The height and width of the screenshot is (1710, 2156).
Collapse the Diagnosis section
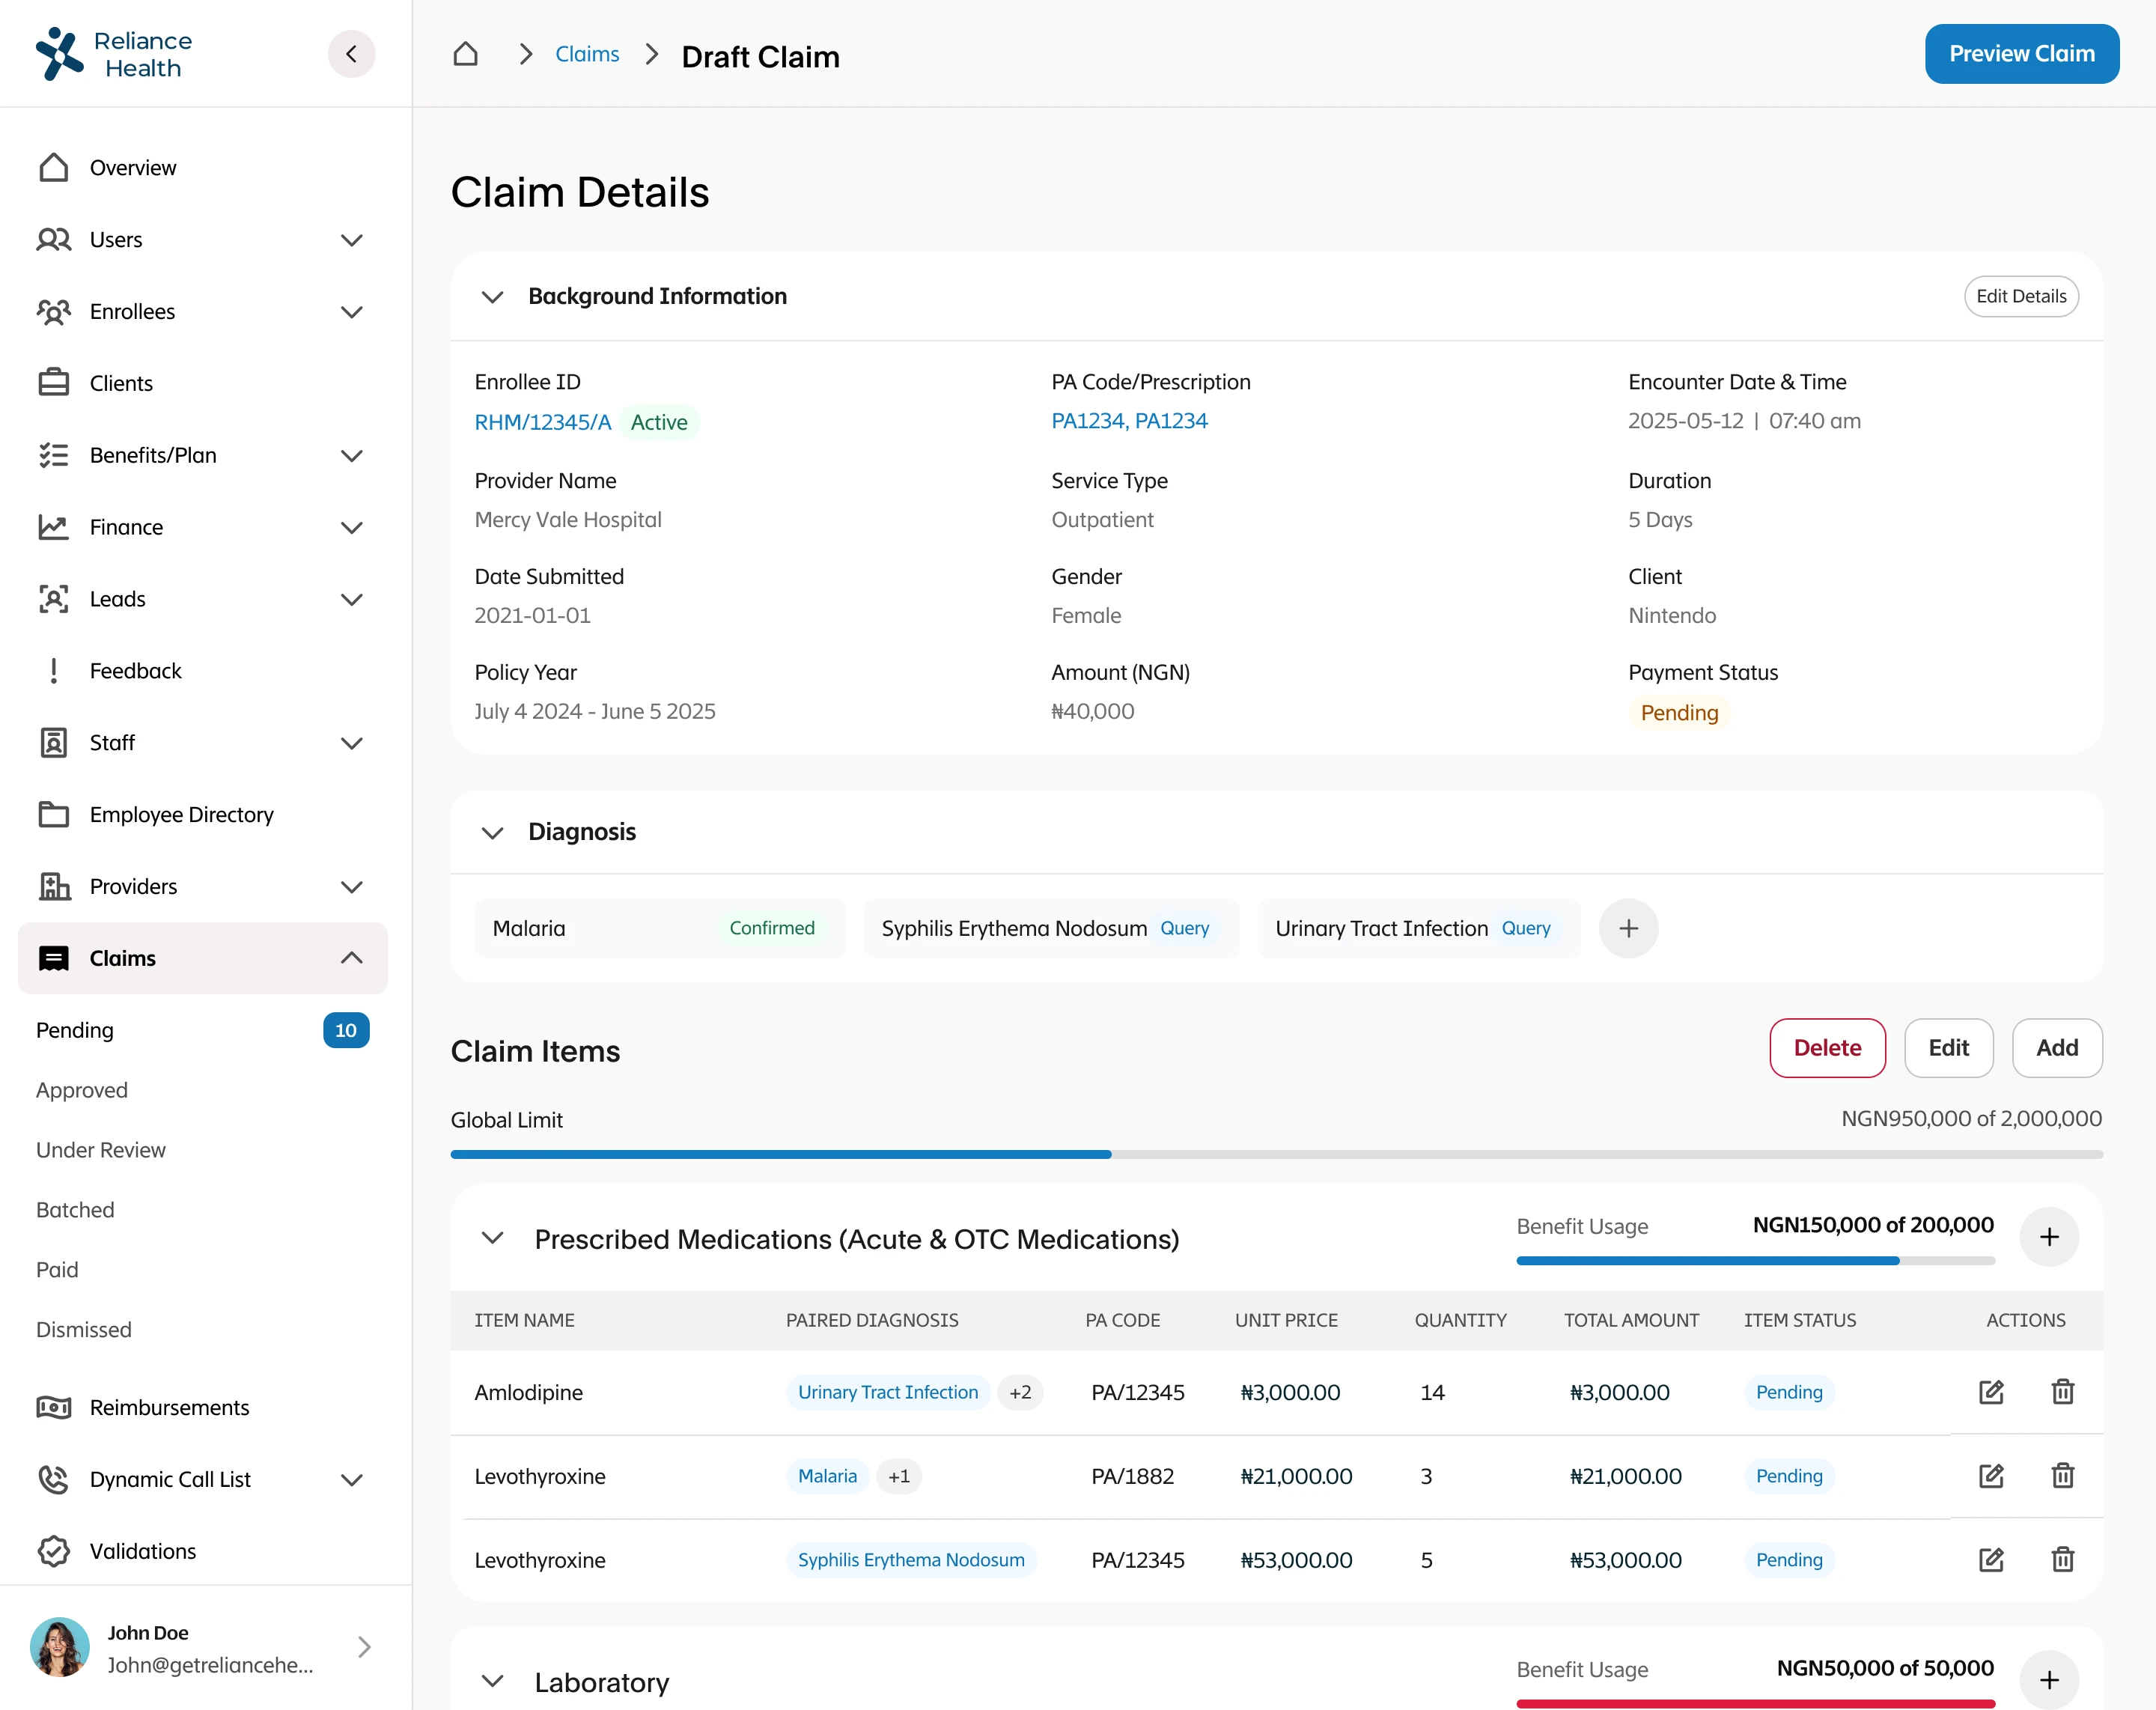(x=492, y=832)
